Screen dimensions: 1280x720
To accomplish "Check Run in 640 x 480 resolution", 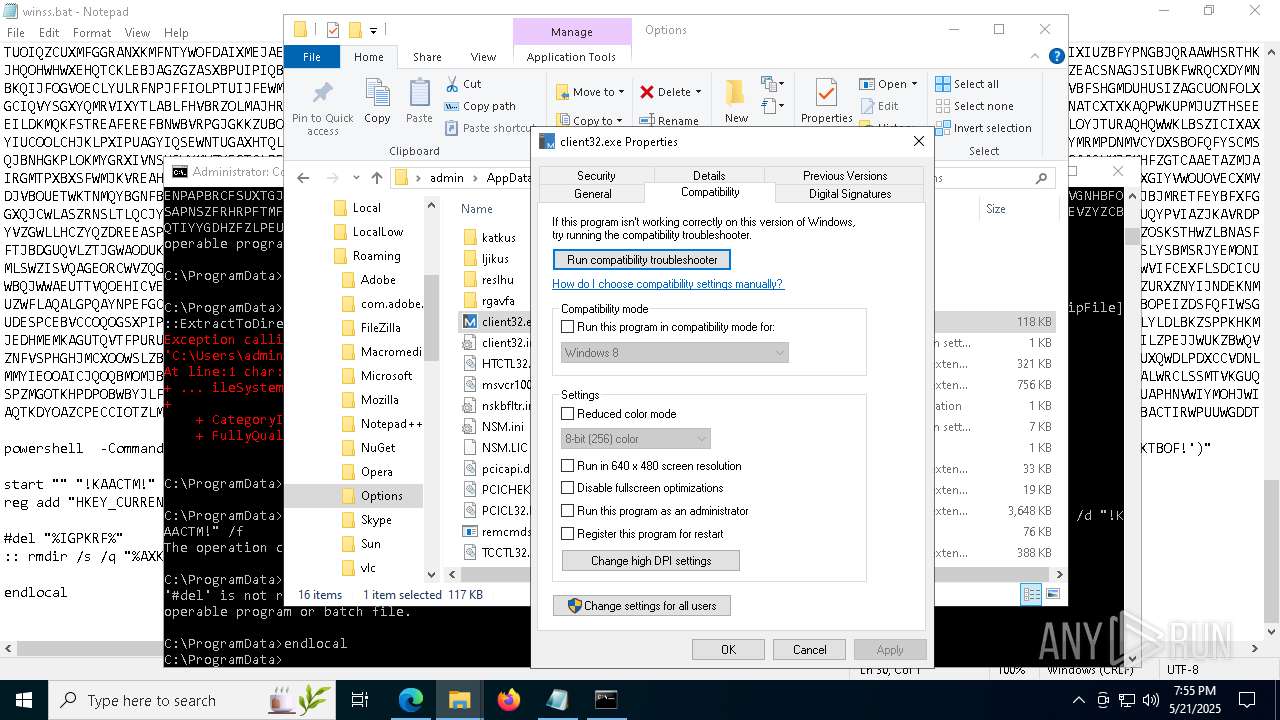I will click(x=567, y=466).
